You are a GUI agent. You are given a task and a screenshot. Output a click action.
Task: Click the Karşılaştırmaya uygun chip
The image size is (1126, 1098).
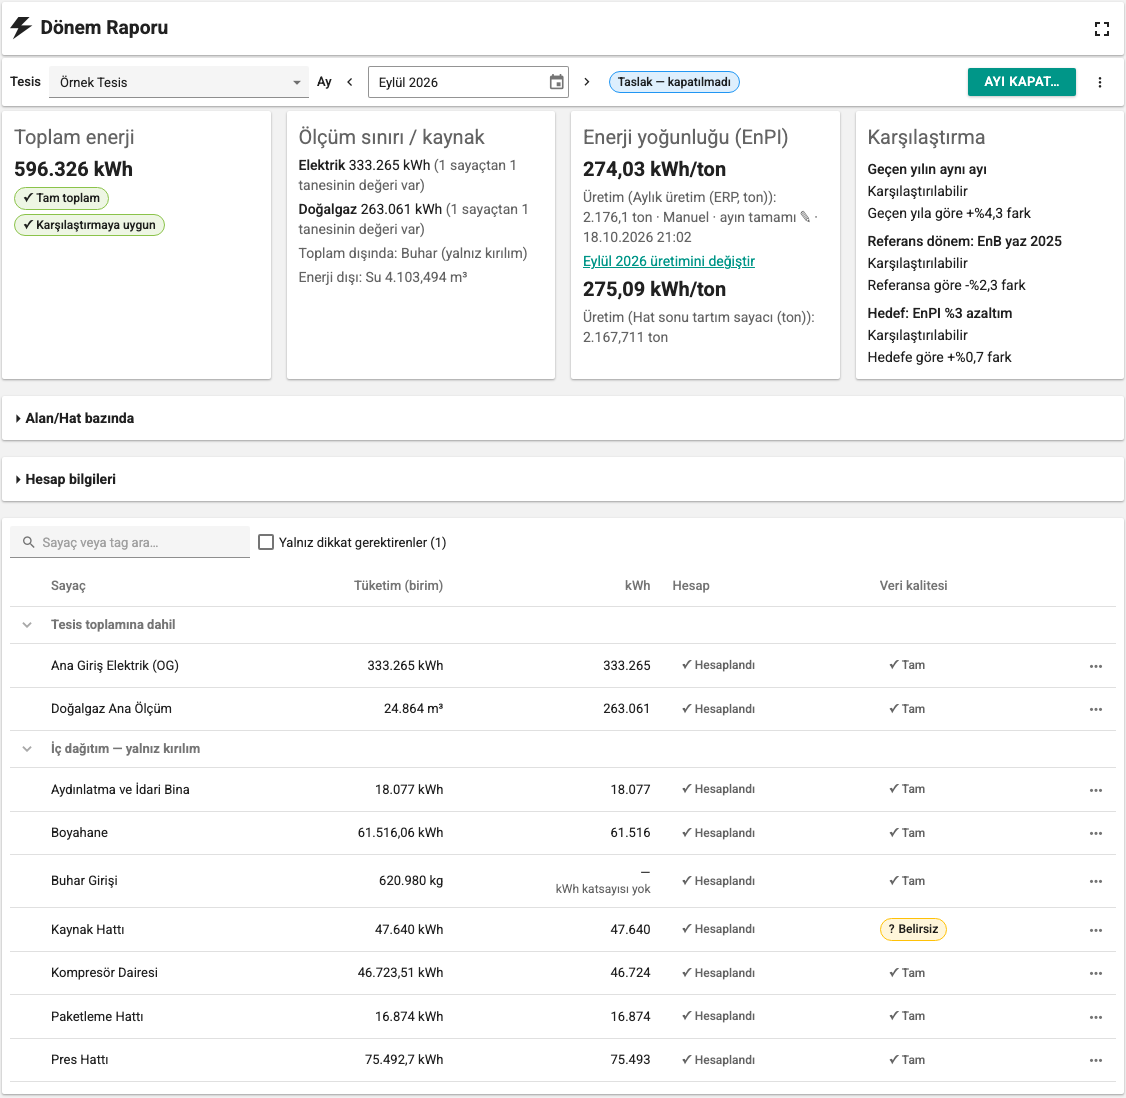coord(89,225)
